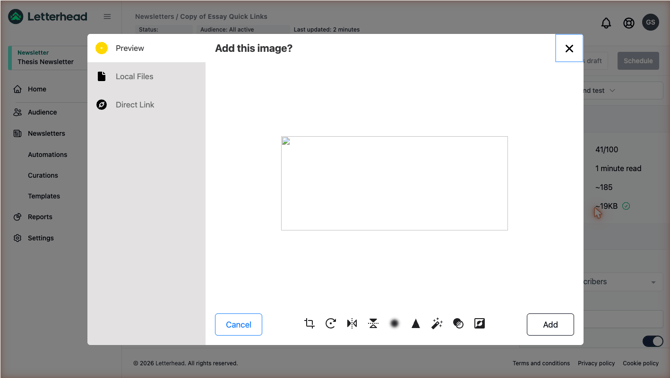
Task: Open the GS user avatar menu
Action: pyautogui.click(x=650, y=22)
